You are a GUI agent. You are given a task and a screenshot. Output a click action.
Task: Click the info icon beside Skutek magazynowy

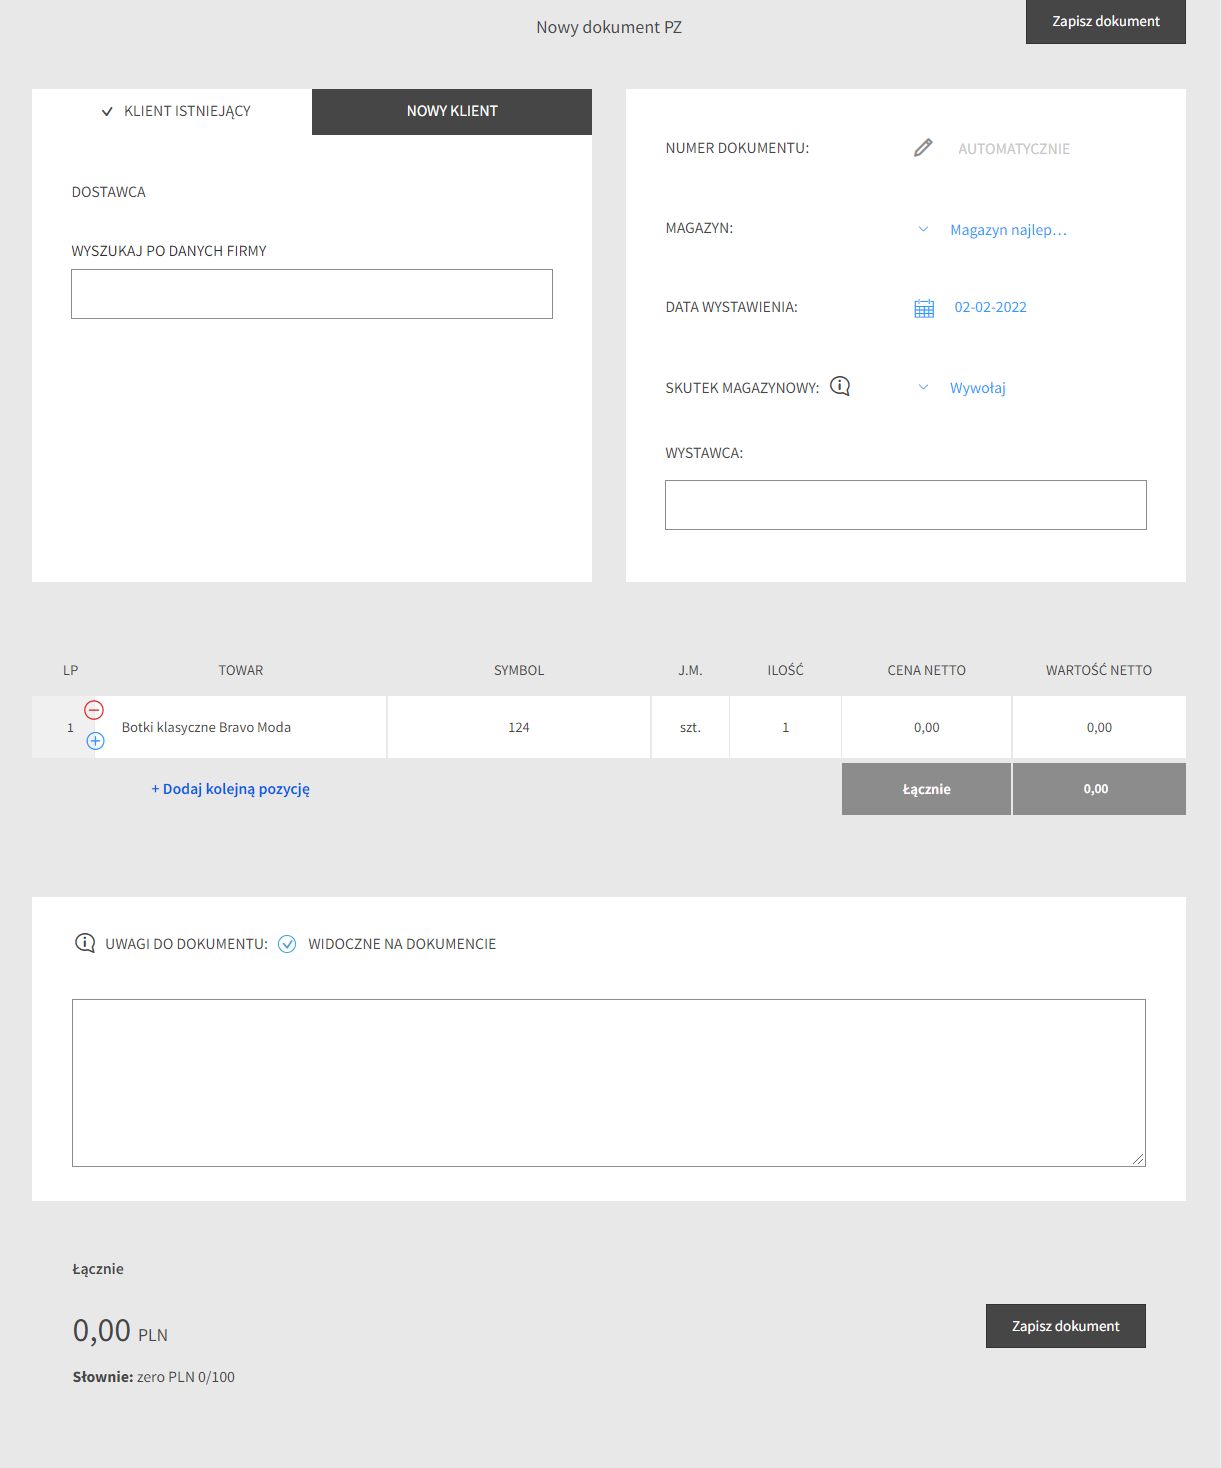point(840,386)
